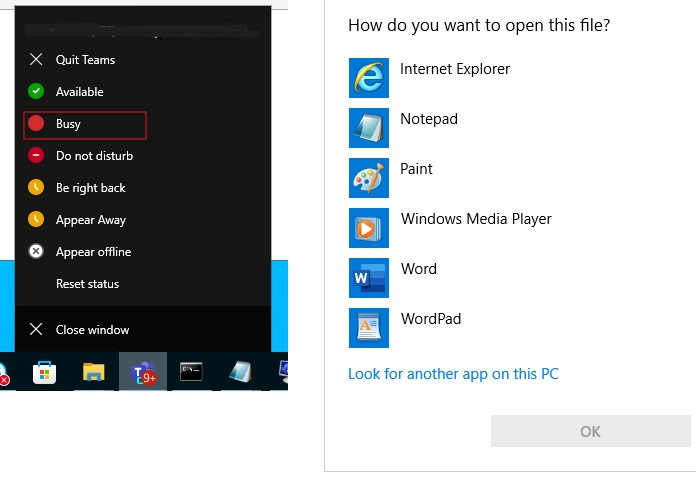Image resolution: width=696 pixels, height=482 pixels.
Task: Choose Do not disturb status
Action: pyautogui.click(x=143, y=156)
